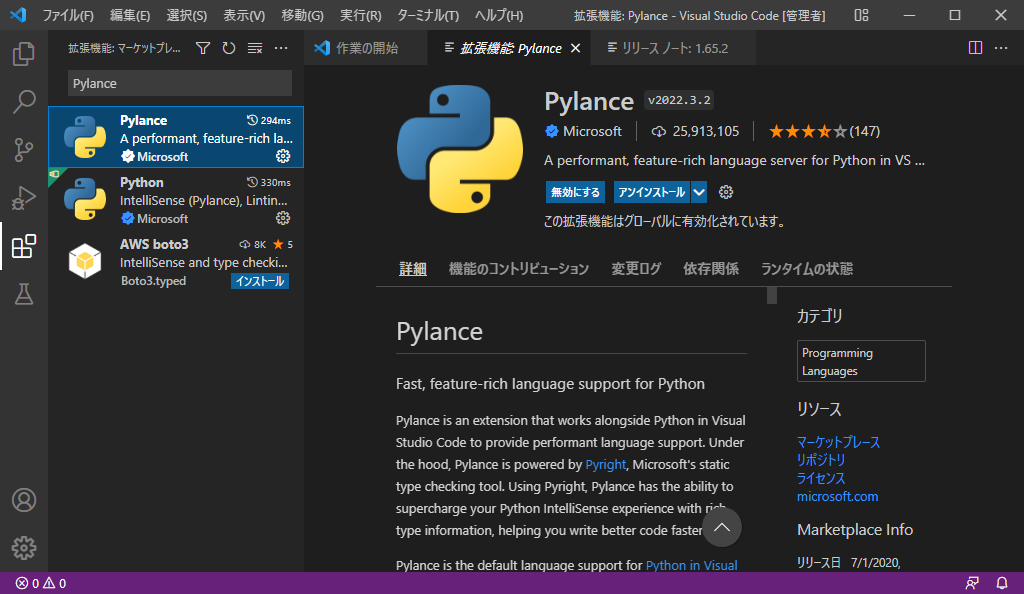Screen dimensions: 1024x594
Task: Click the star rating (147)
Action: coord(824,131)
